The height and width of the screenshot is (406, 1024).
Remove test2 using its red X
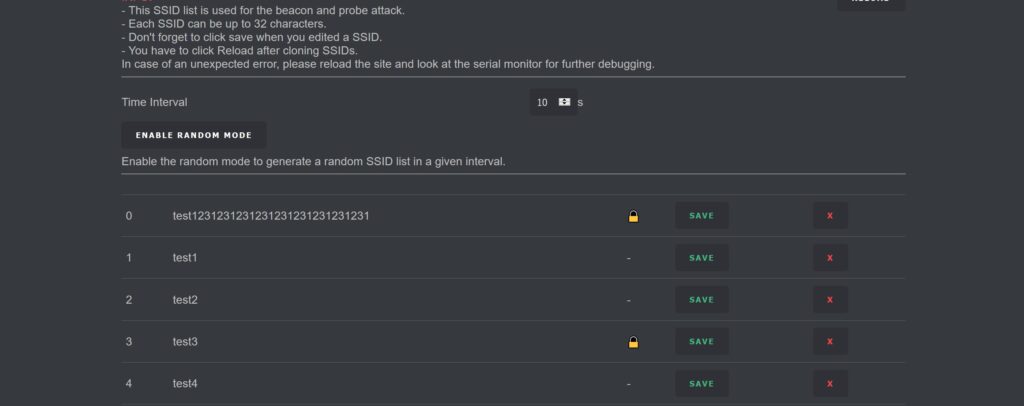830,300
